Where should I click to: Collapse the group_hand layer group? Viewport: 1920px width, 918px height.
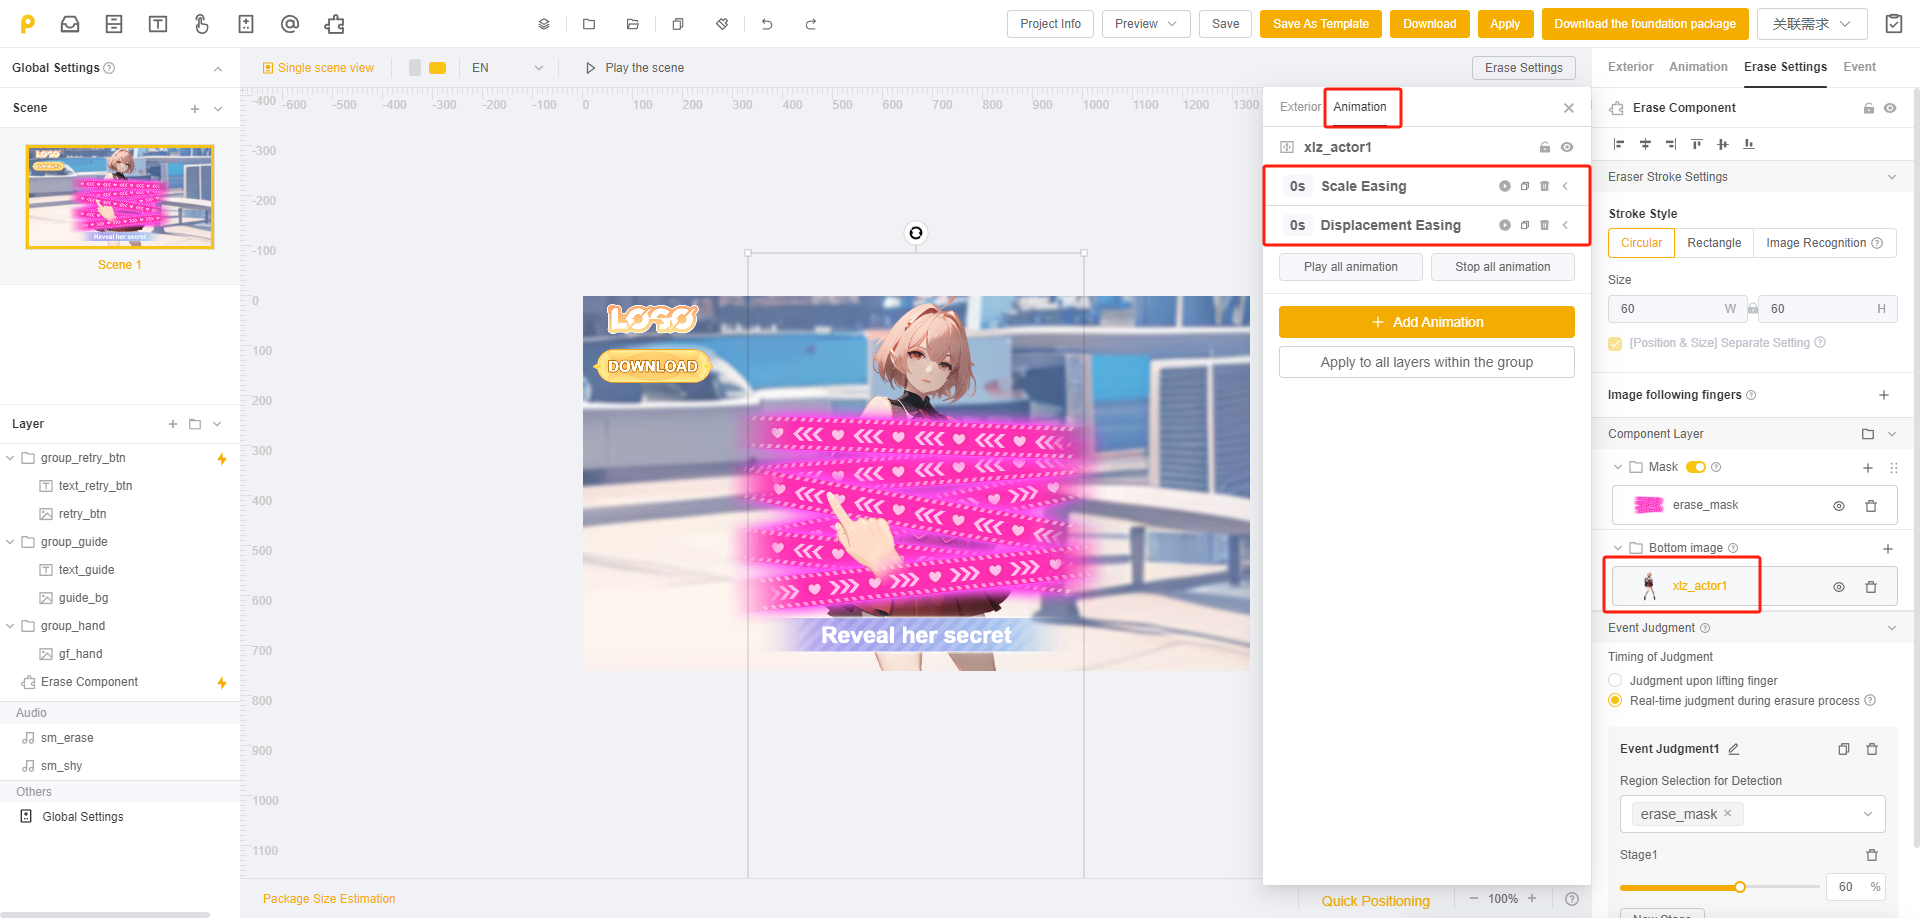pos(10,626)
